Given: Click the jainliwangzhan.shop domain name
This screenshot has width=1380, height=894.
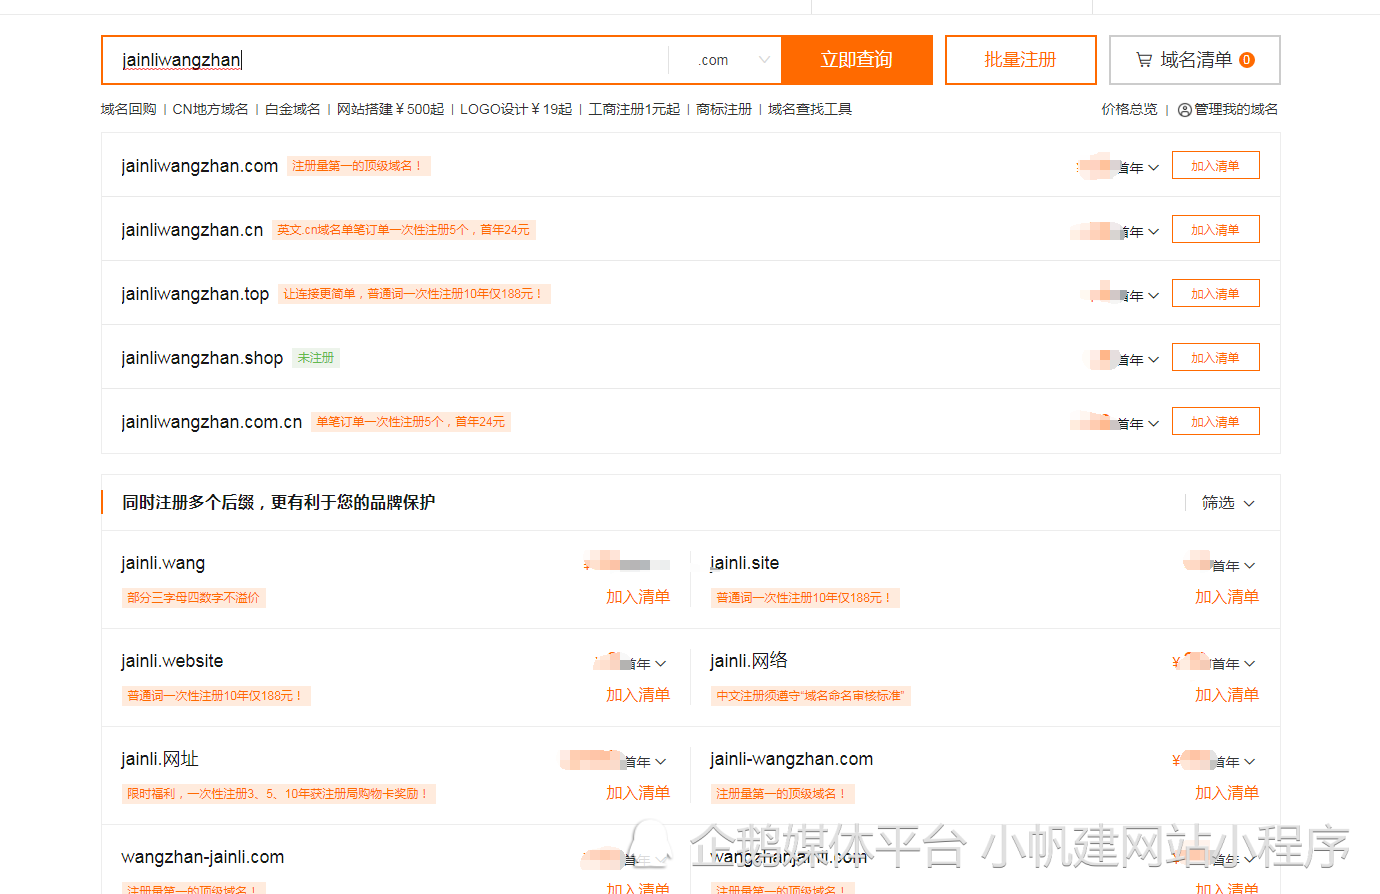Looking at the screenshot, I should click(202, 358).
